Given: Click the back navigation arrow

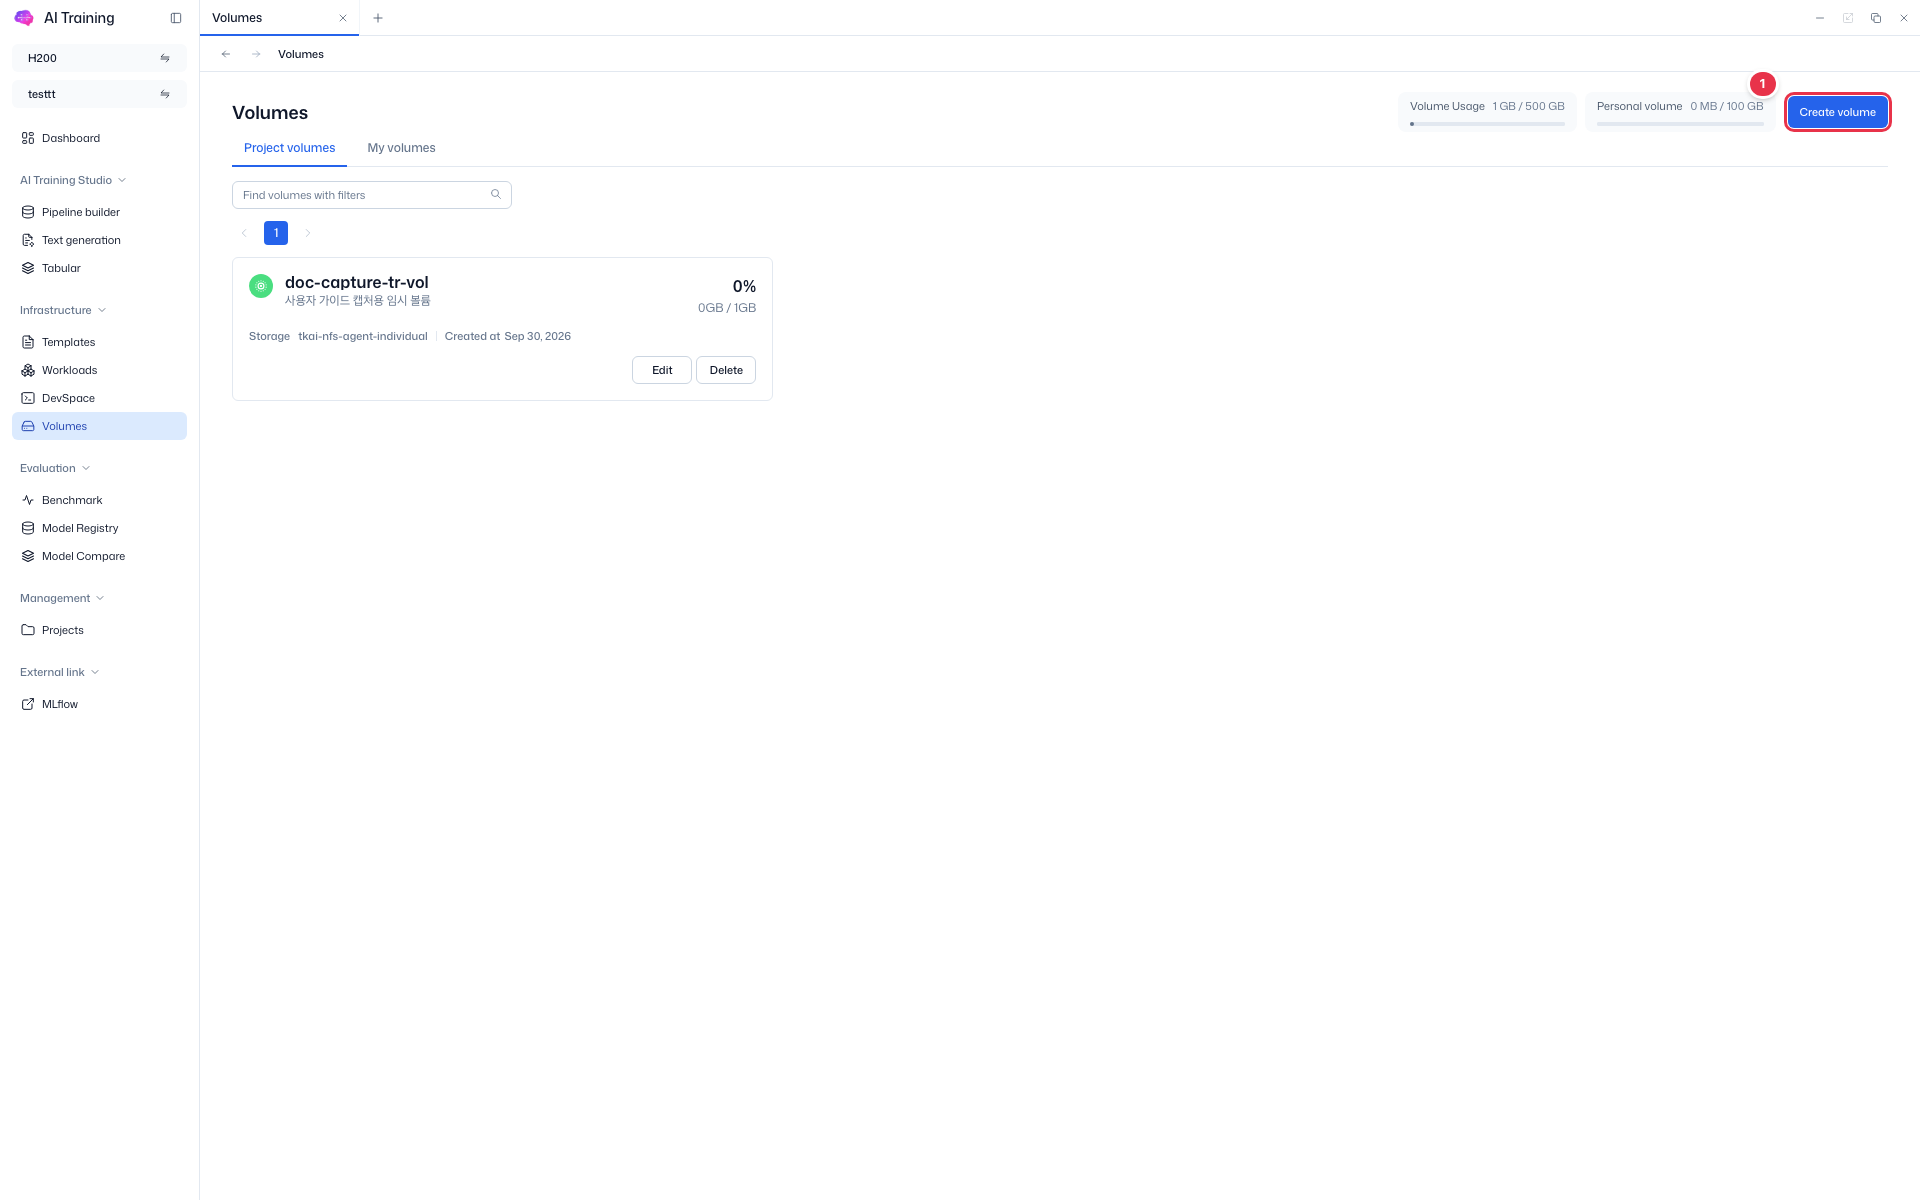Looking at the screenshot, I should (x=226, y=54).
